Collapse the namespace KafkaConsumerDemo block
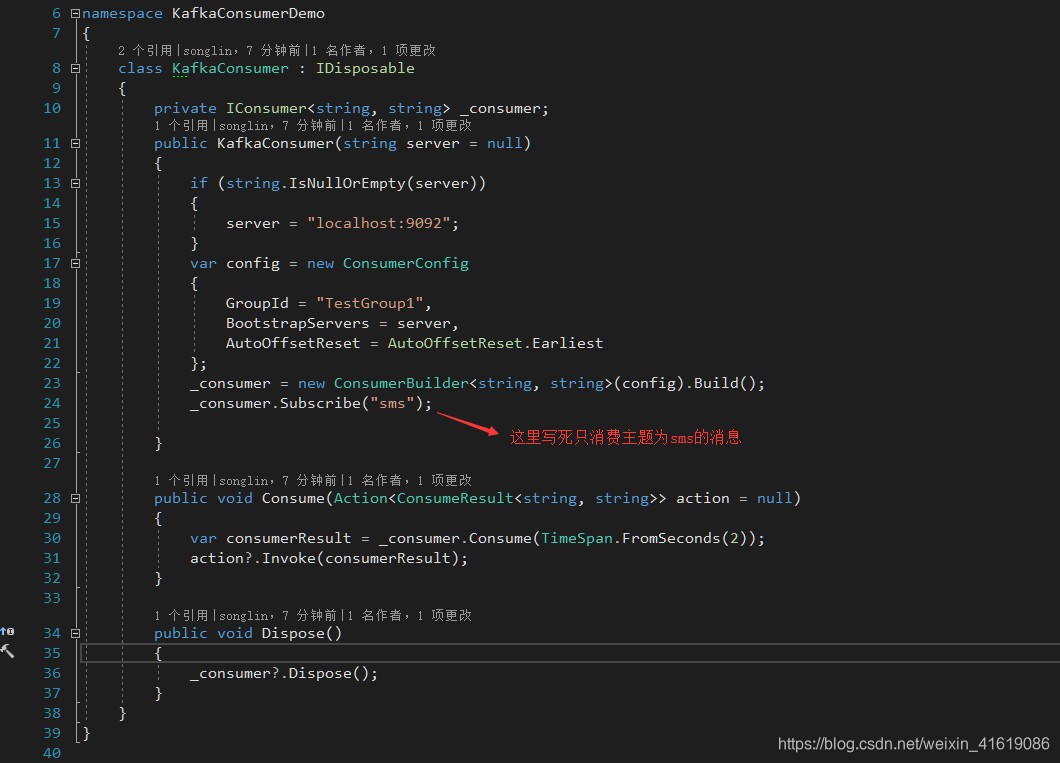 pyautogui.click(x=76, y=14)
